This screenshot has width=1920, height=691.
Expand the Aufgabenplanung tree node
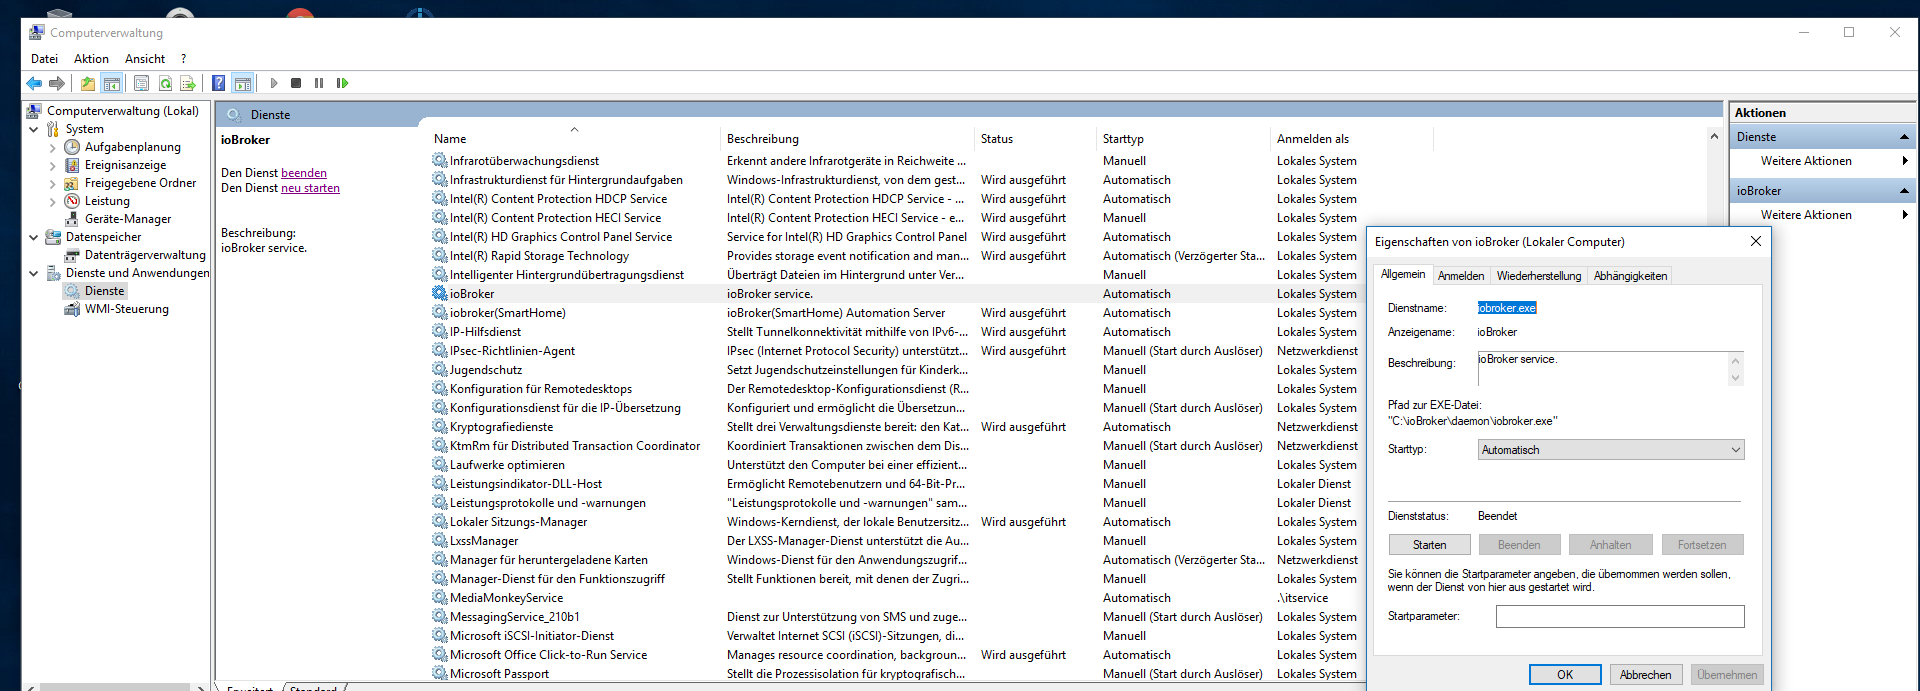(53, 148)
